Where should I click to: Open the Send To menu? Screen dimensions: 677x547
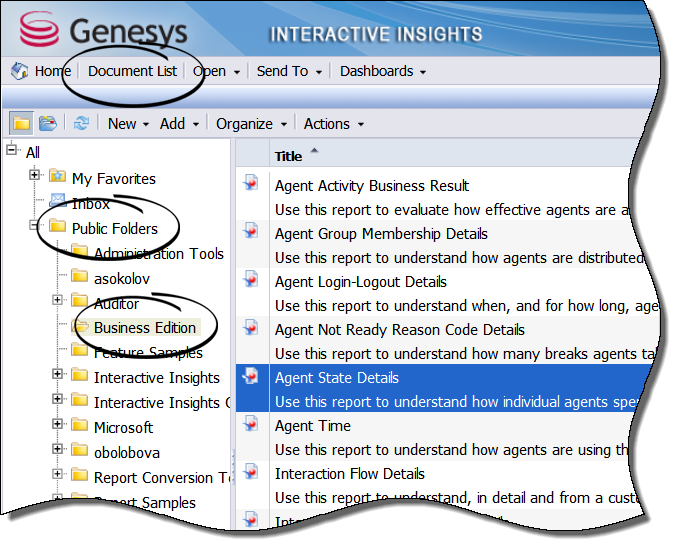(289, 72)
